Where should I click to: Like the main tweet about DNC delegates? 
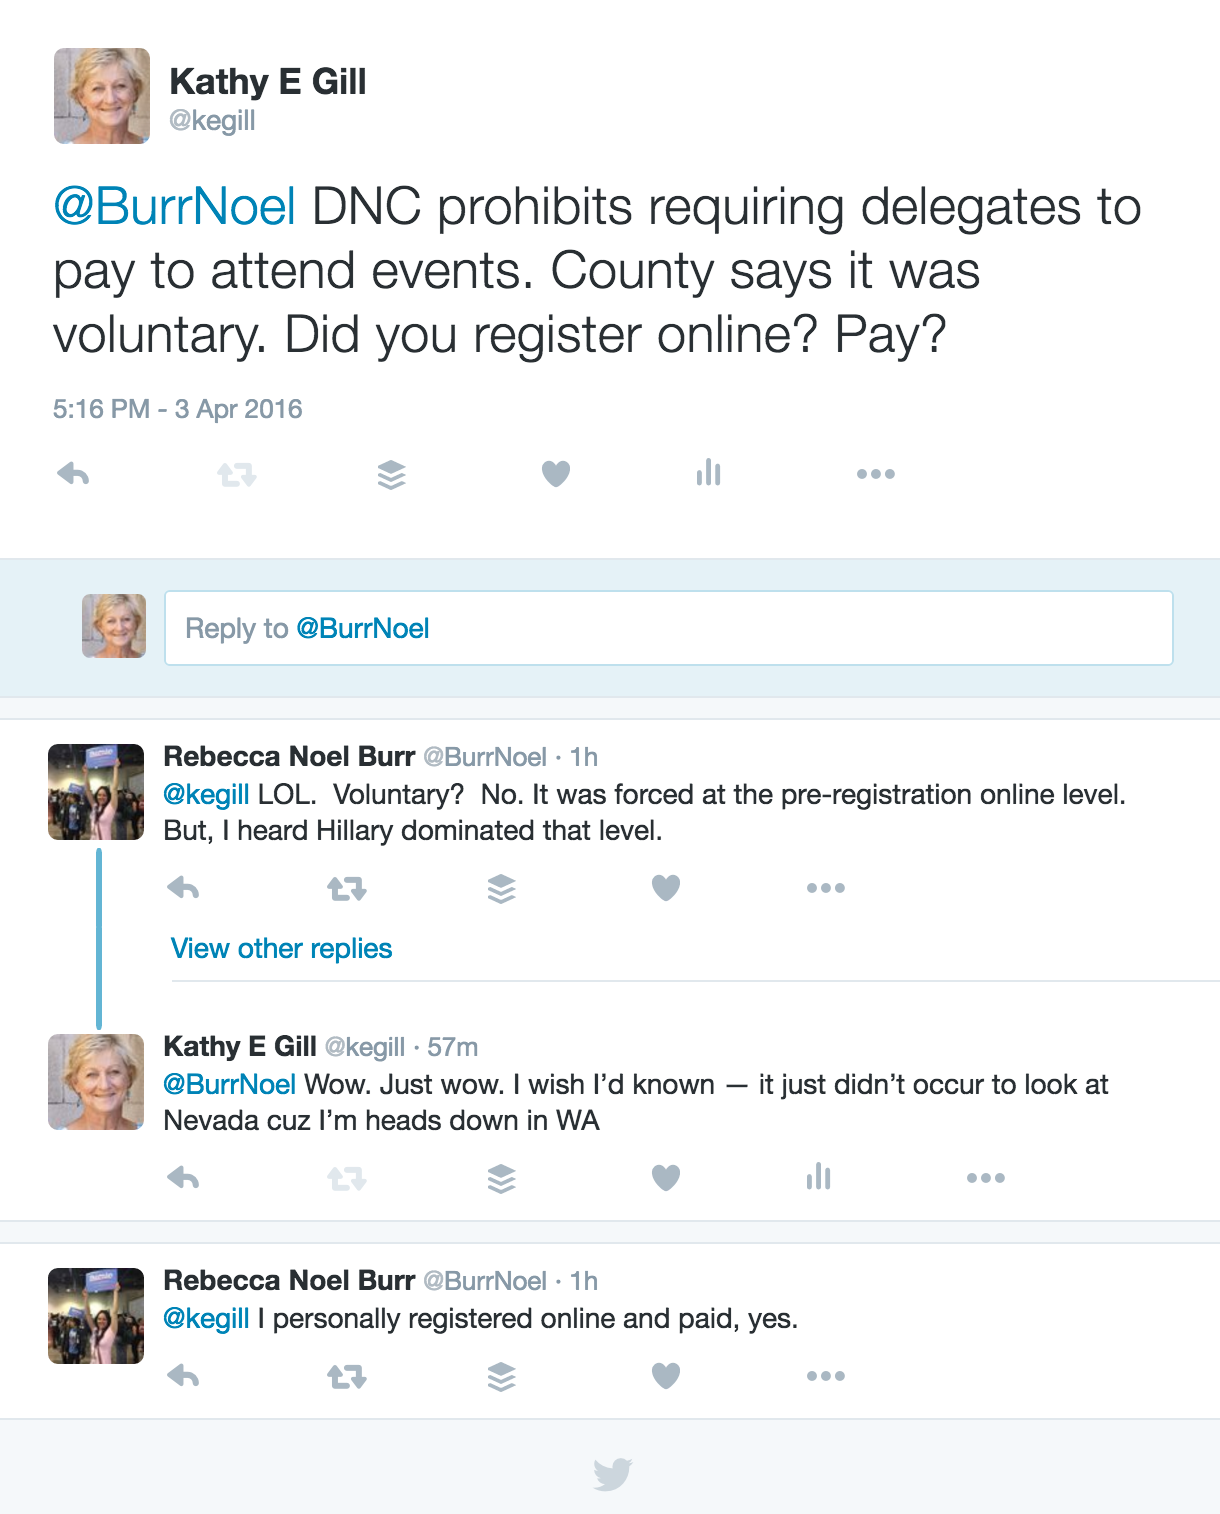tap(556, 473)
